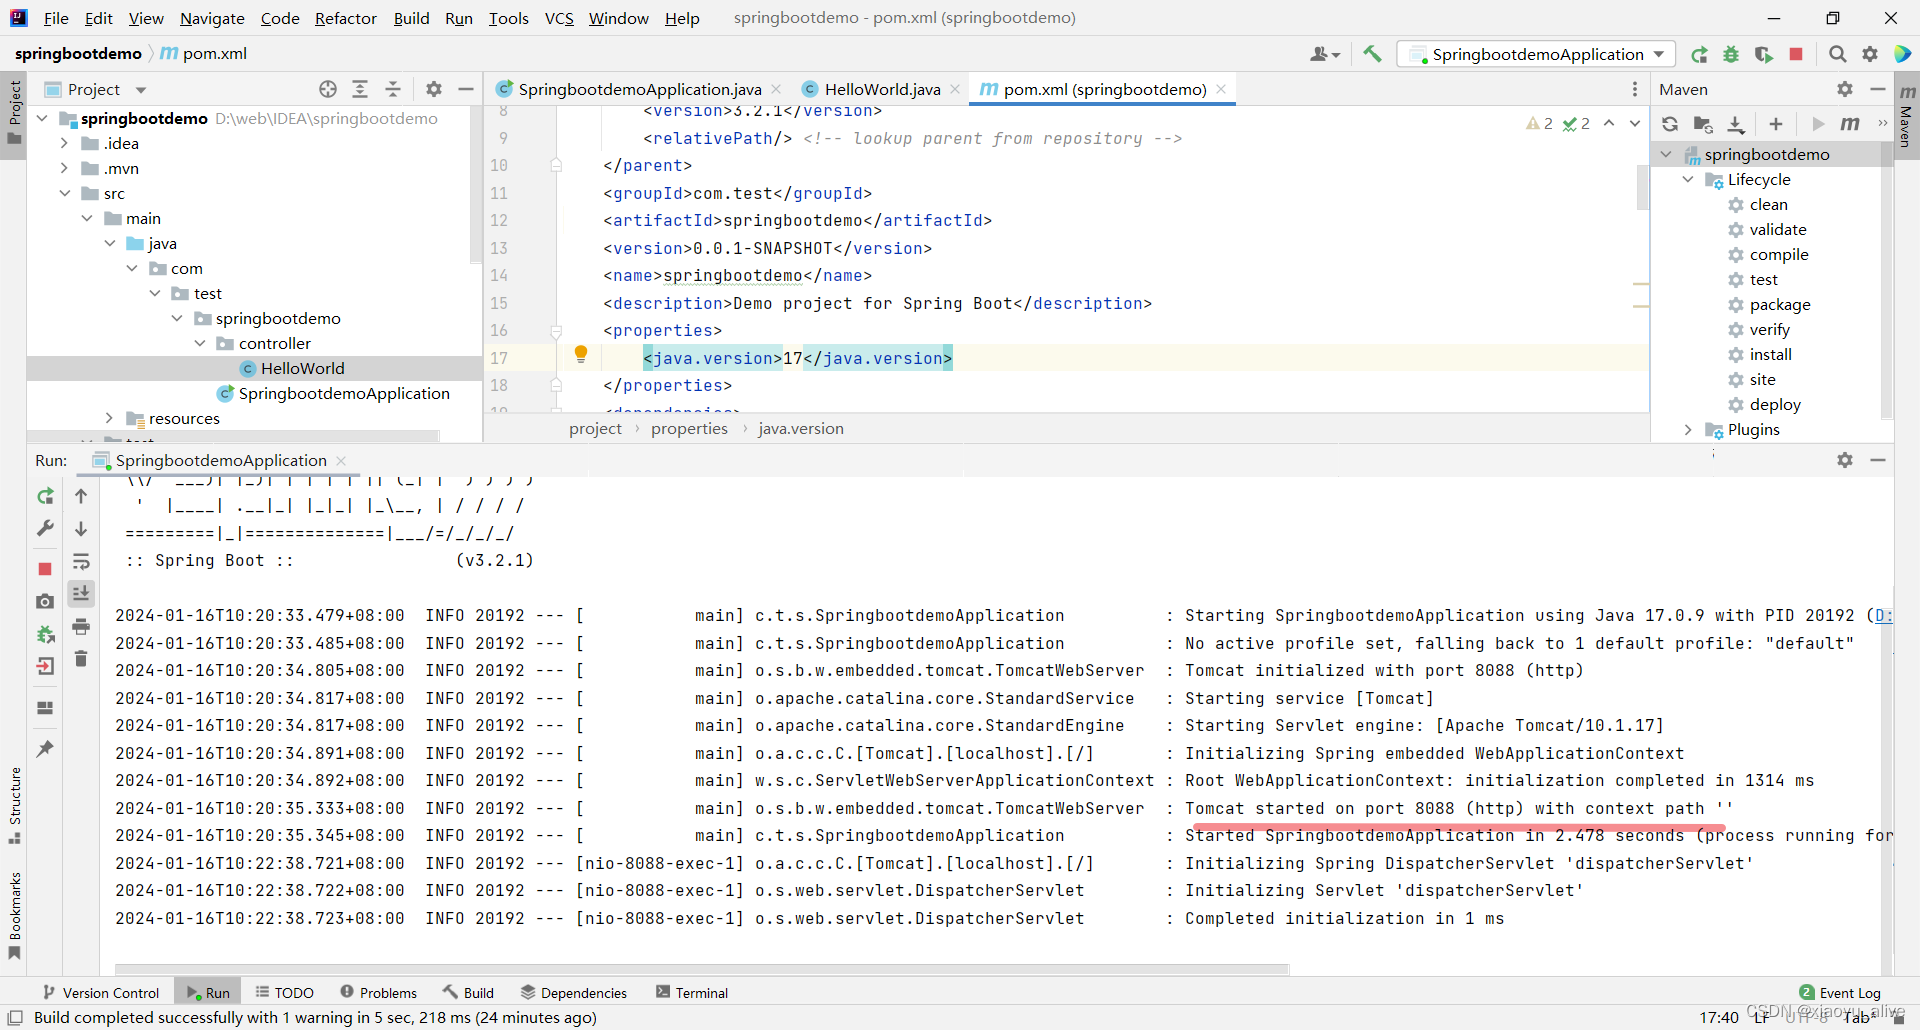The image size is (1920, 1030).
Task: Open the TODO tool window
Action: [285, 992]
